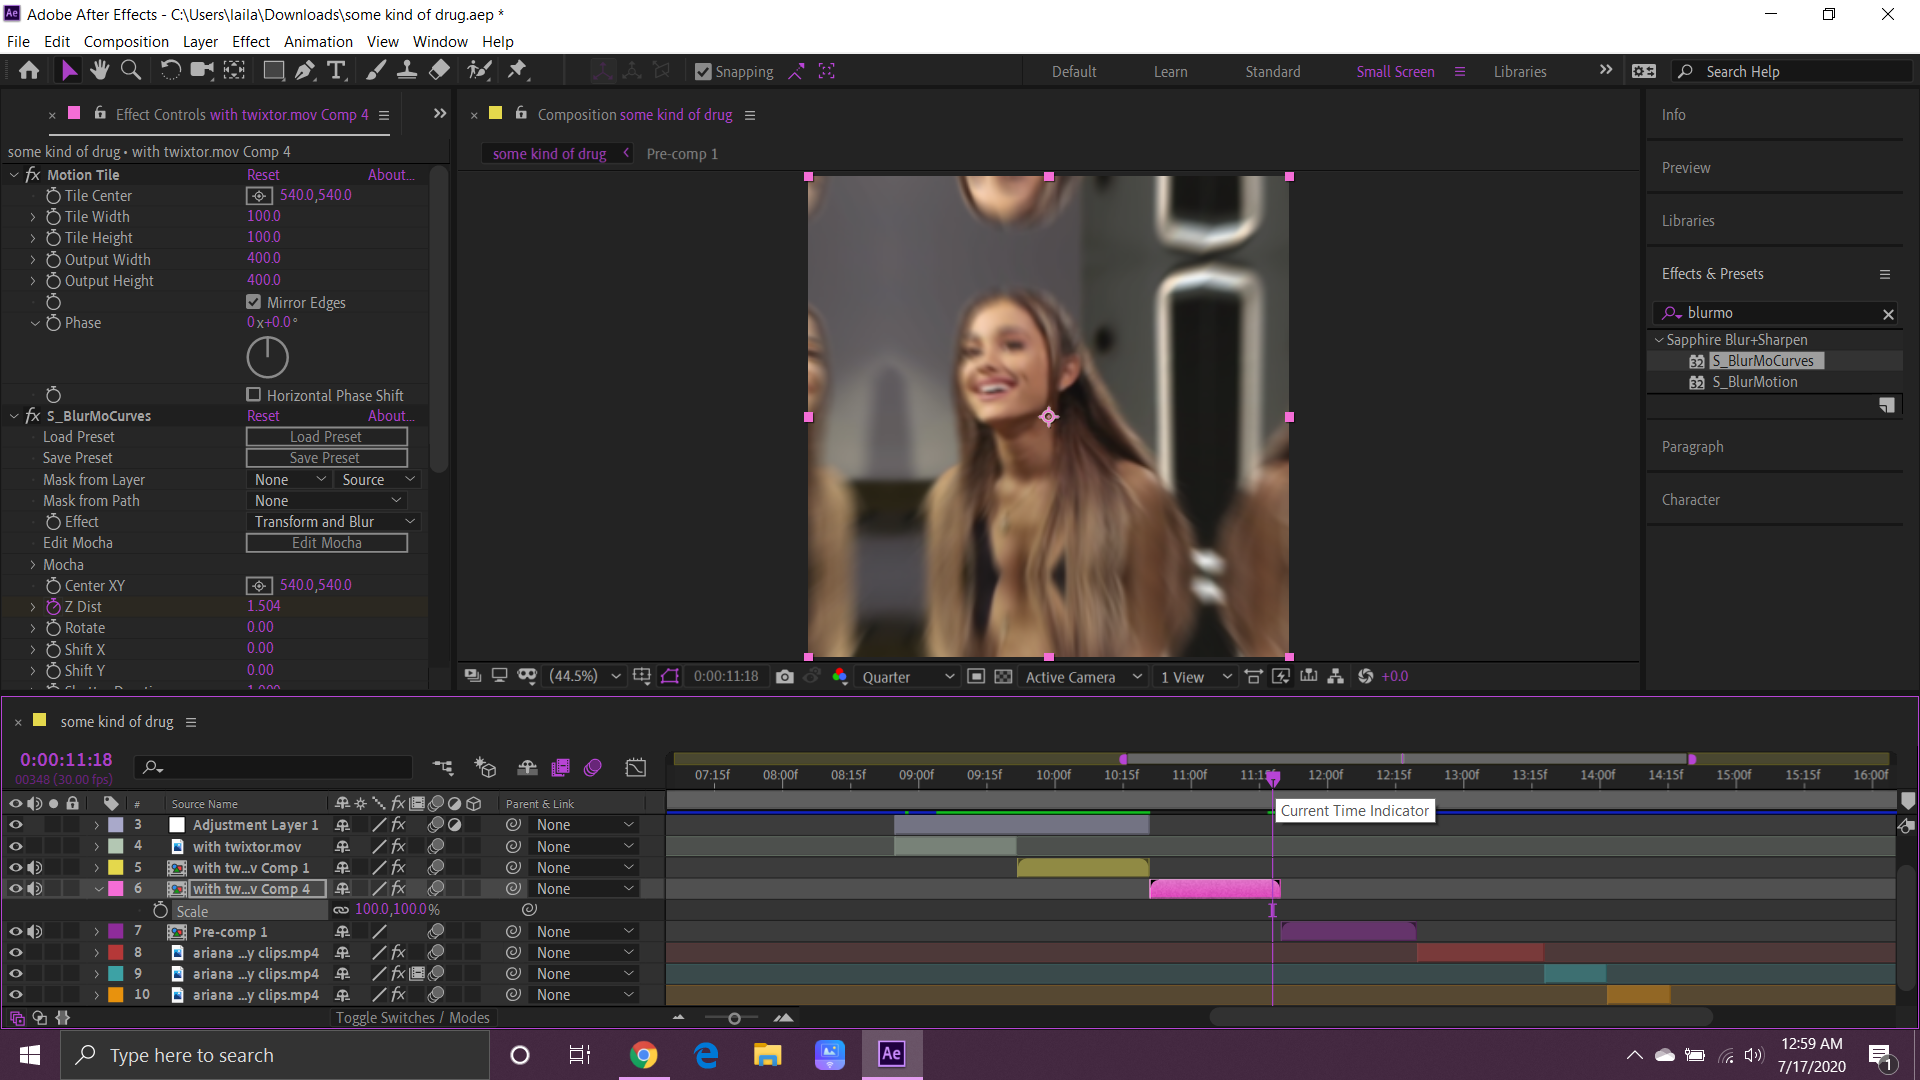Select the Pen tool
1920x1080 pixels.
(305, 70)
